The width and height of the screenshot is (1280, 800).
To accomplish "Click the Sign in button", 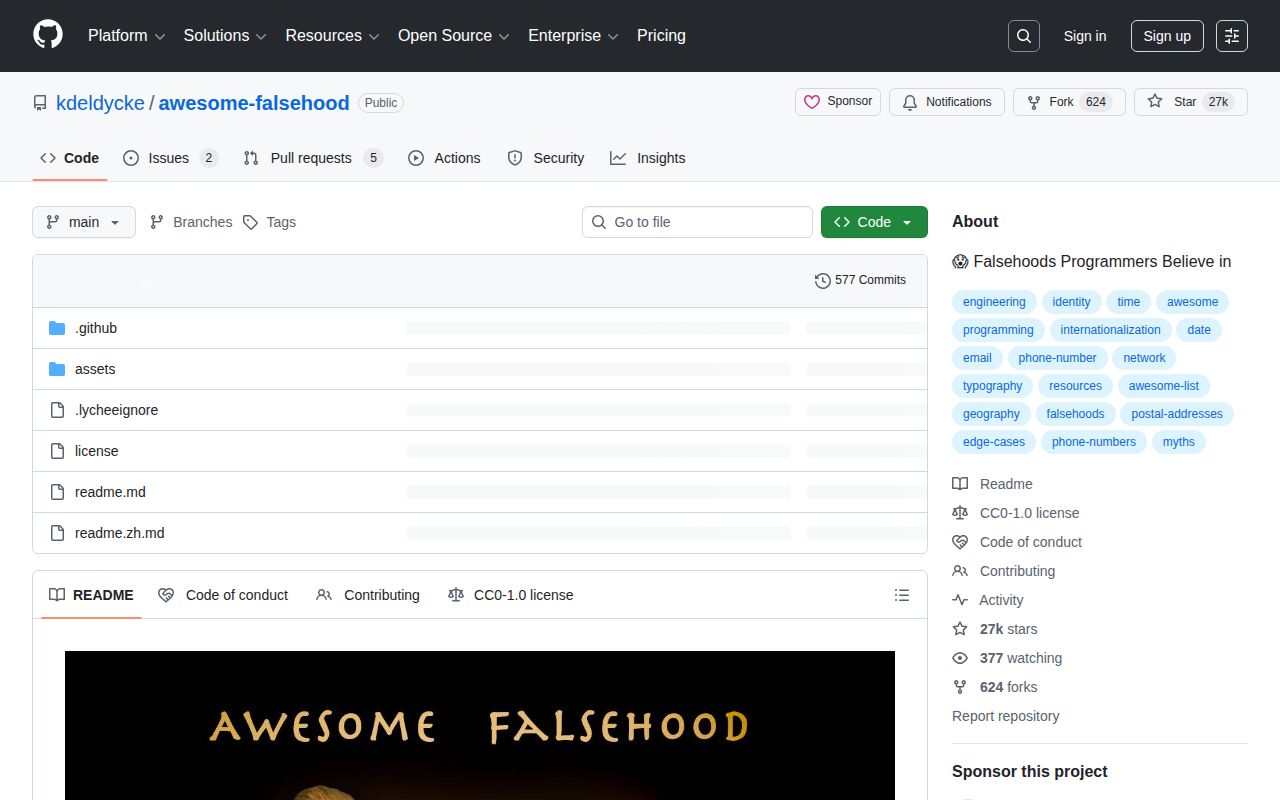I will pos(1085,36).
